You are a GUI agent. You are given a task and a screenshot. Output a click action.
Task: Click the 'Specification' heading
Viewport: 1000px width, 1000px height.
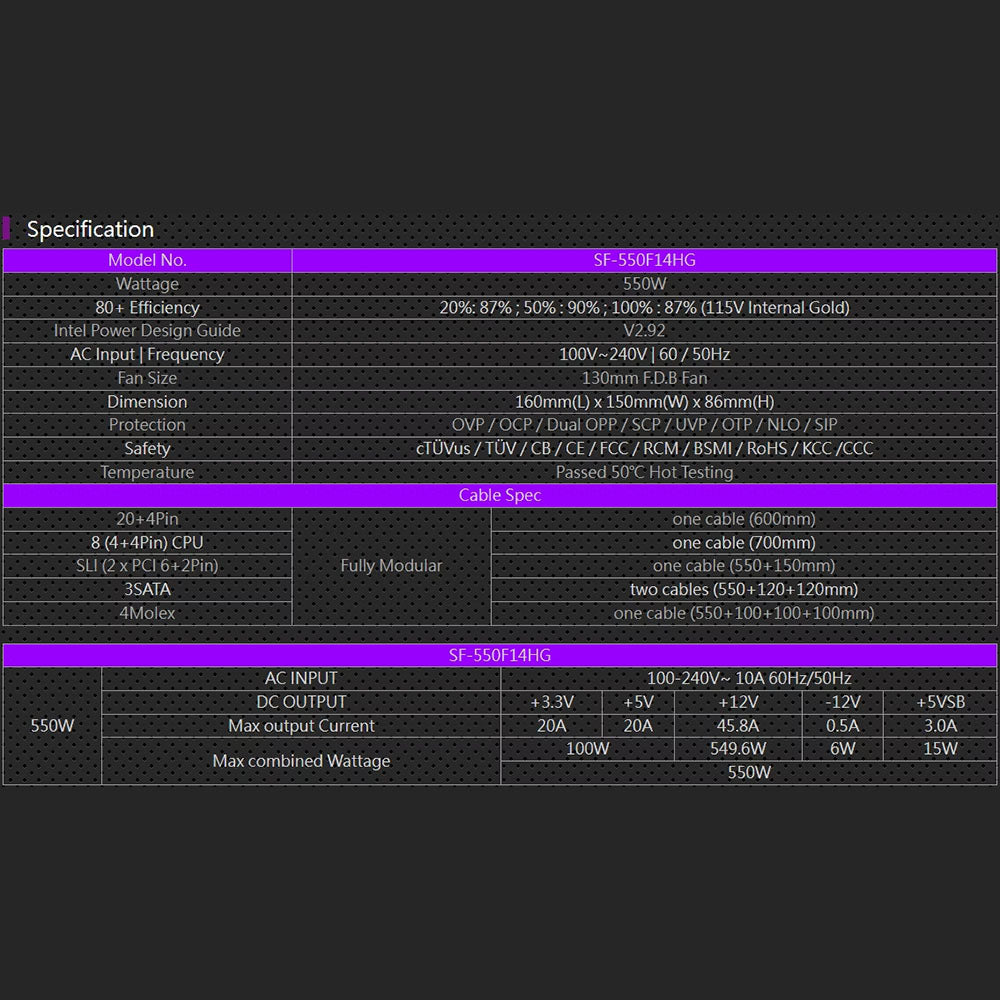[90, 229]
